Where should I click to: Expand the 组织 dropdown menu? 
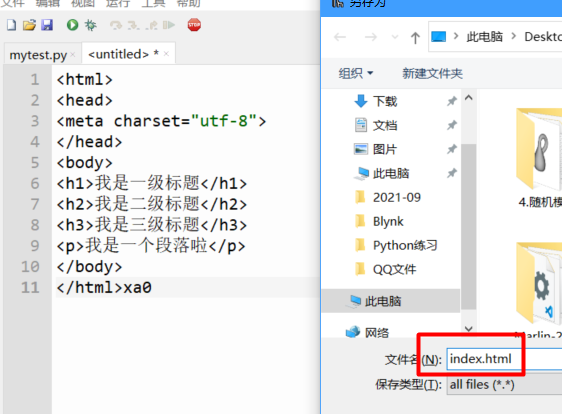click(x=356, y=73)
